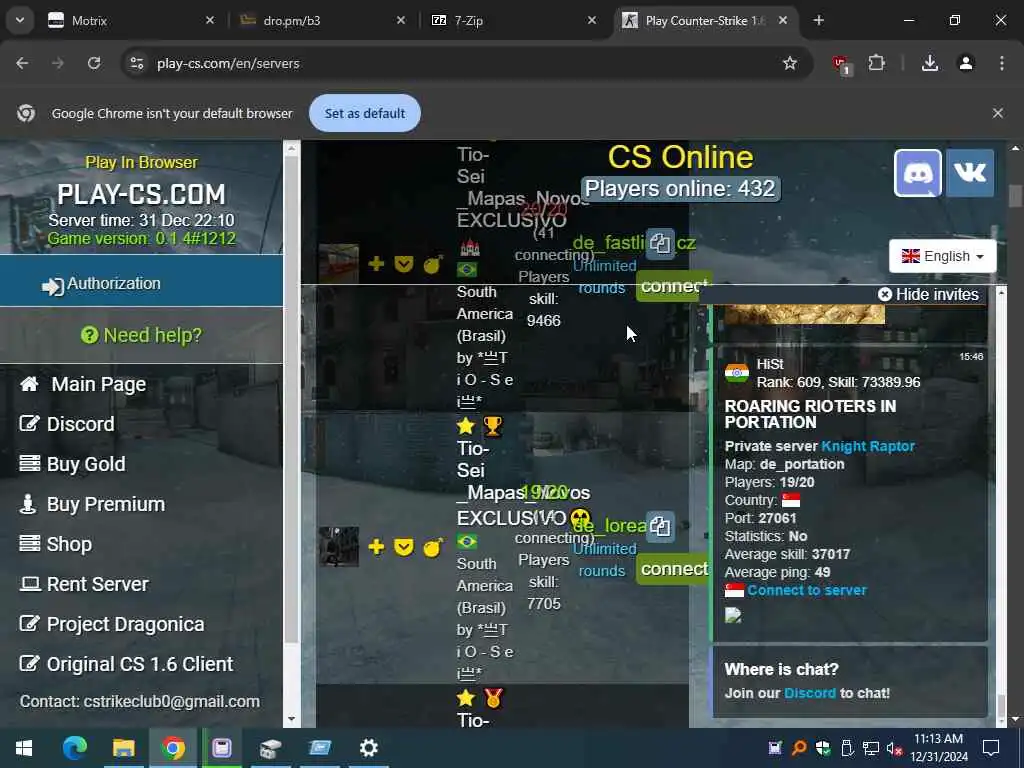This screenshot has height=768, width=1024.
Task: Open Microsoft Edge from taskbar
Action: click(x=74, y=748)
